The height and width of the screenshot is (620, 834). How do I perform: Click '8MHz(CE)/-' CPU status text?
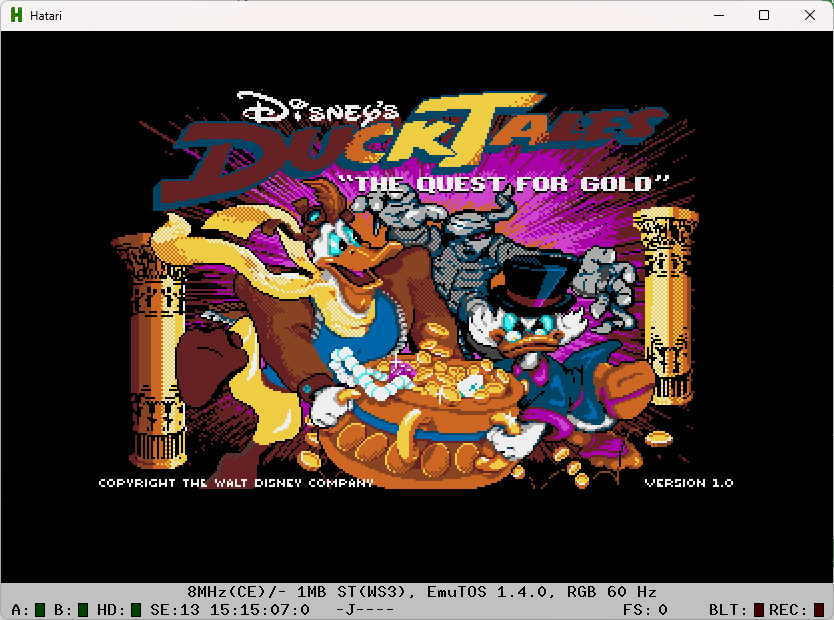coord(237,592)
